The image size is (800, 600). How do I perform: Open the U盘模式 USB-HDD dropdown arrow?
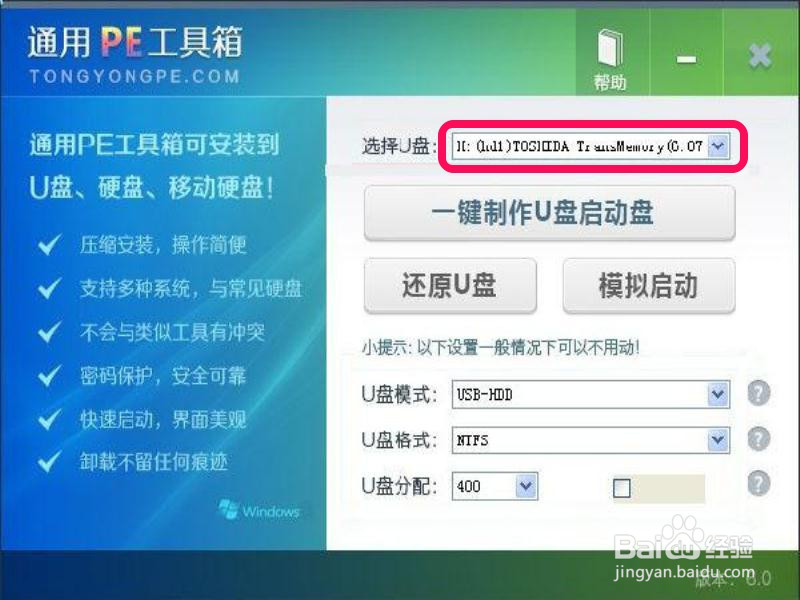point(718,394)
